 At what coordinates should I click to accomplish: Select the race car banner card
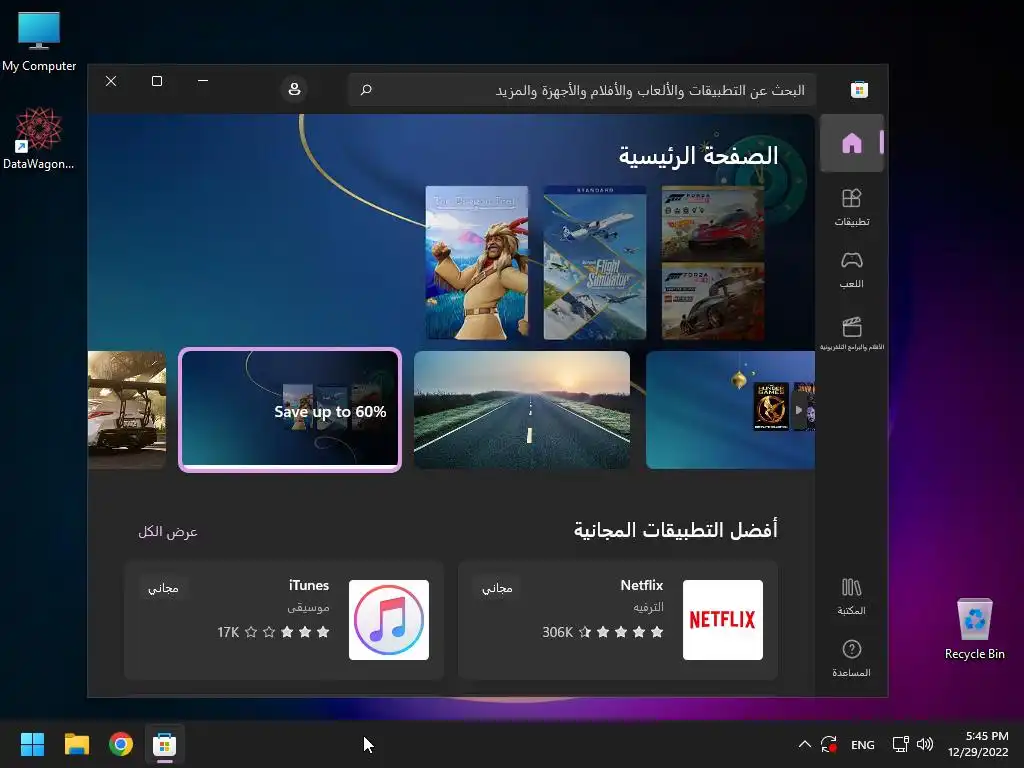point(127,409)
